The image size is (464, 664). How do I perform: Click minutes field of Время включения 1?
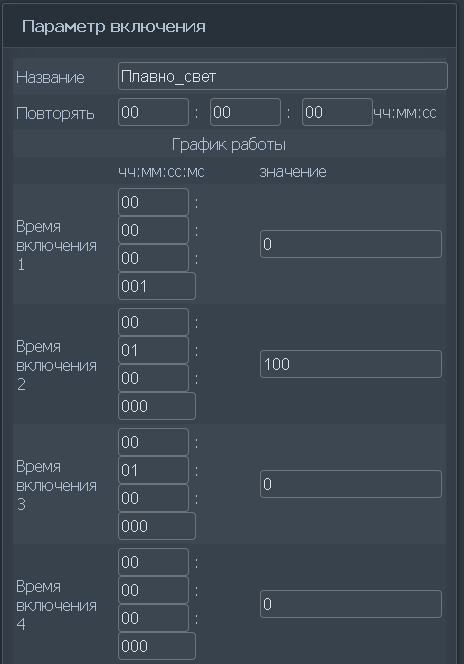(x=153, y=230)
